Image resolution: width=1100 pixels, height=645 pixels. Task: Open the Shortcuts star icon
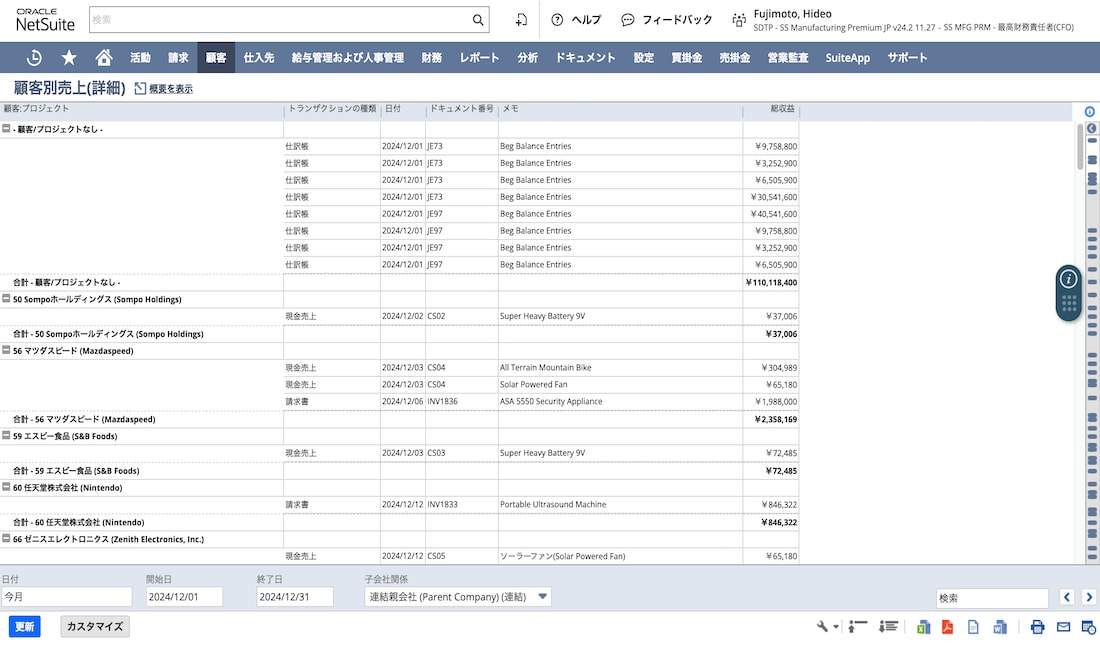(69, 58)
